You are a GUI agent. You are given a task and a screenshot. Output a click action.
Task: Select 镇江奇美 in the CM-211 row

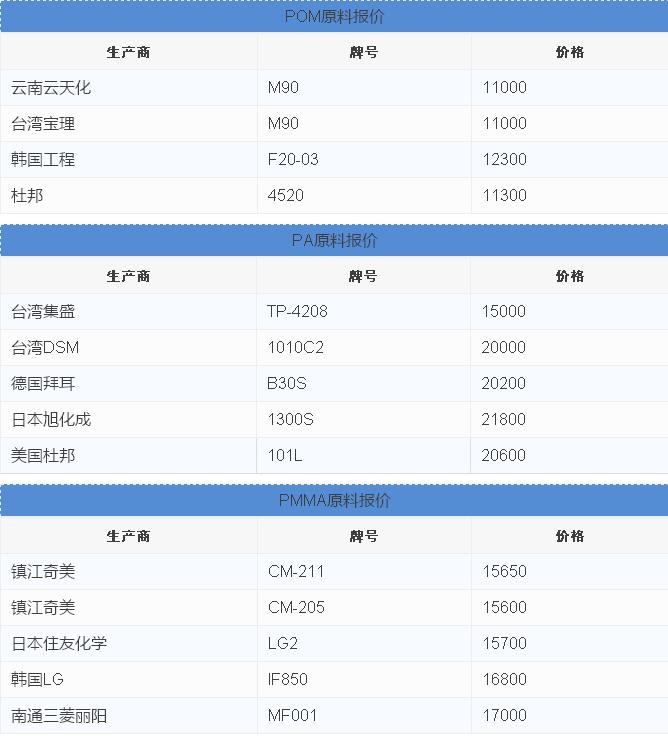point(128,571)
